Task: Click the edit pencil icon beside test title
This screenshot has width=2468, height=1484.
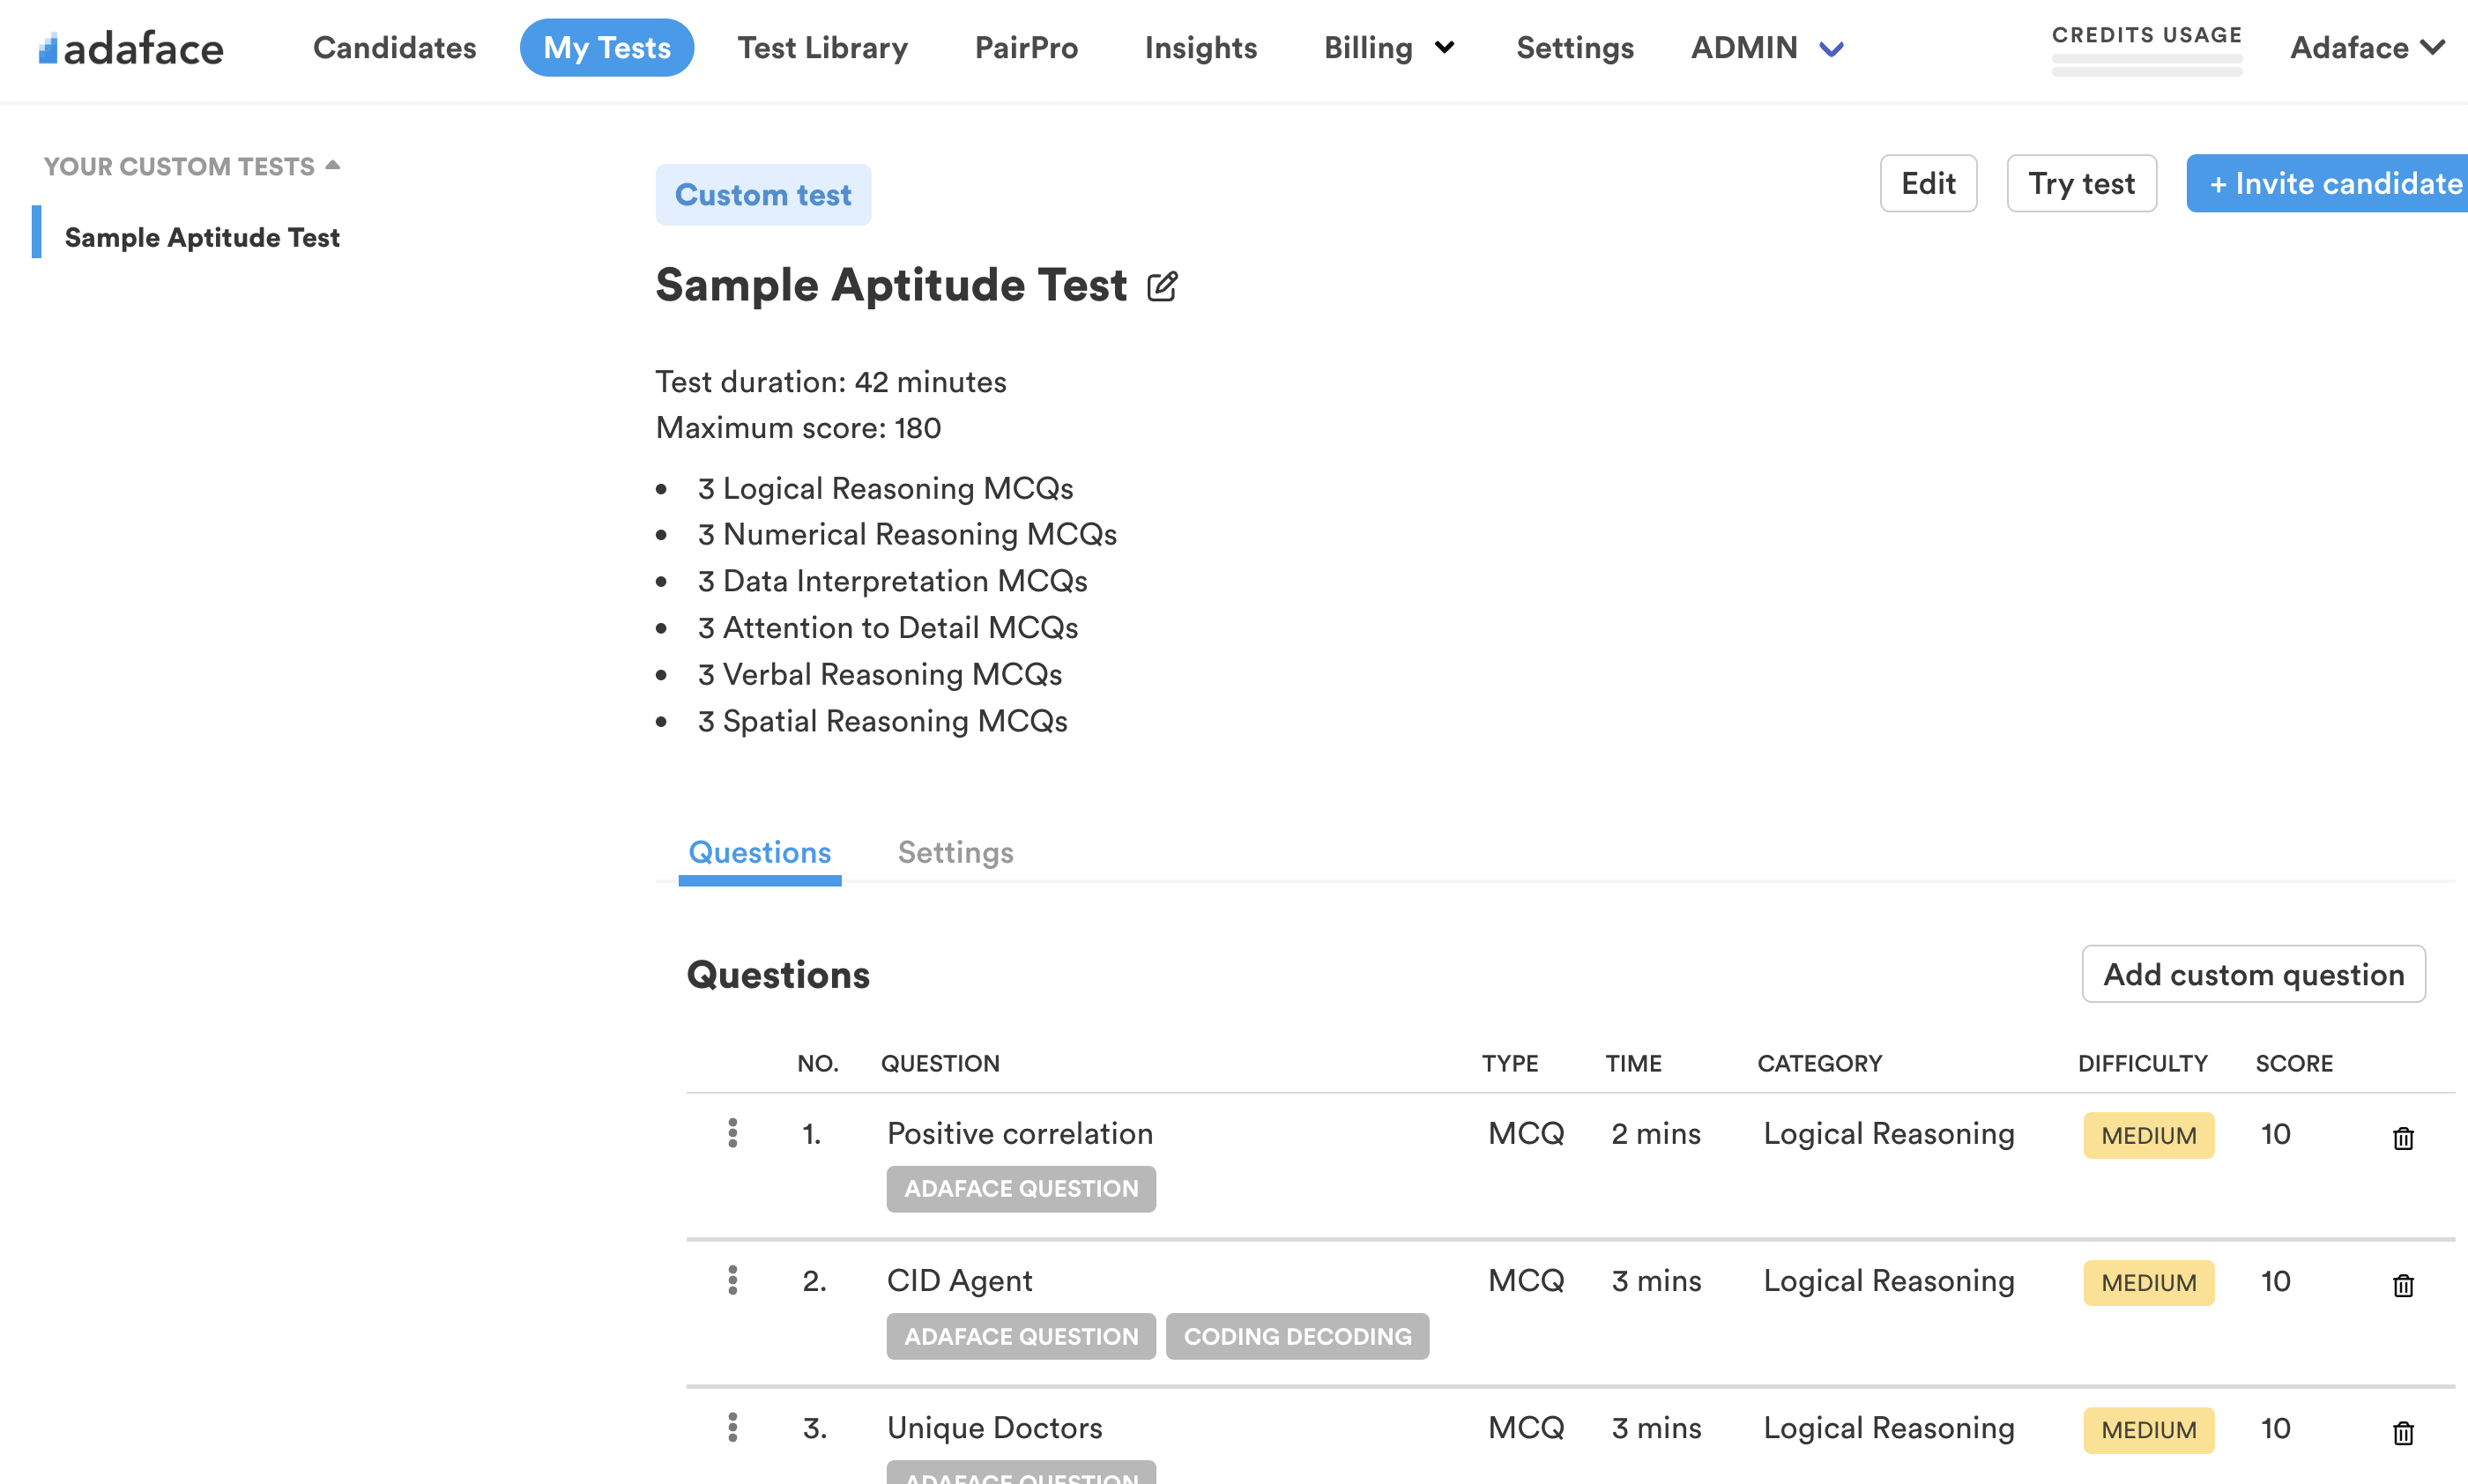Action: coord(1161,287)
